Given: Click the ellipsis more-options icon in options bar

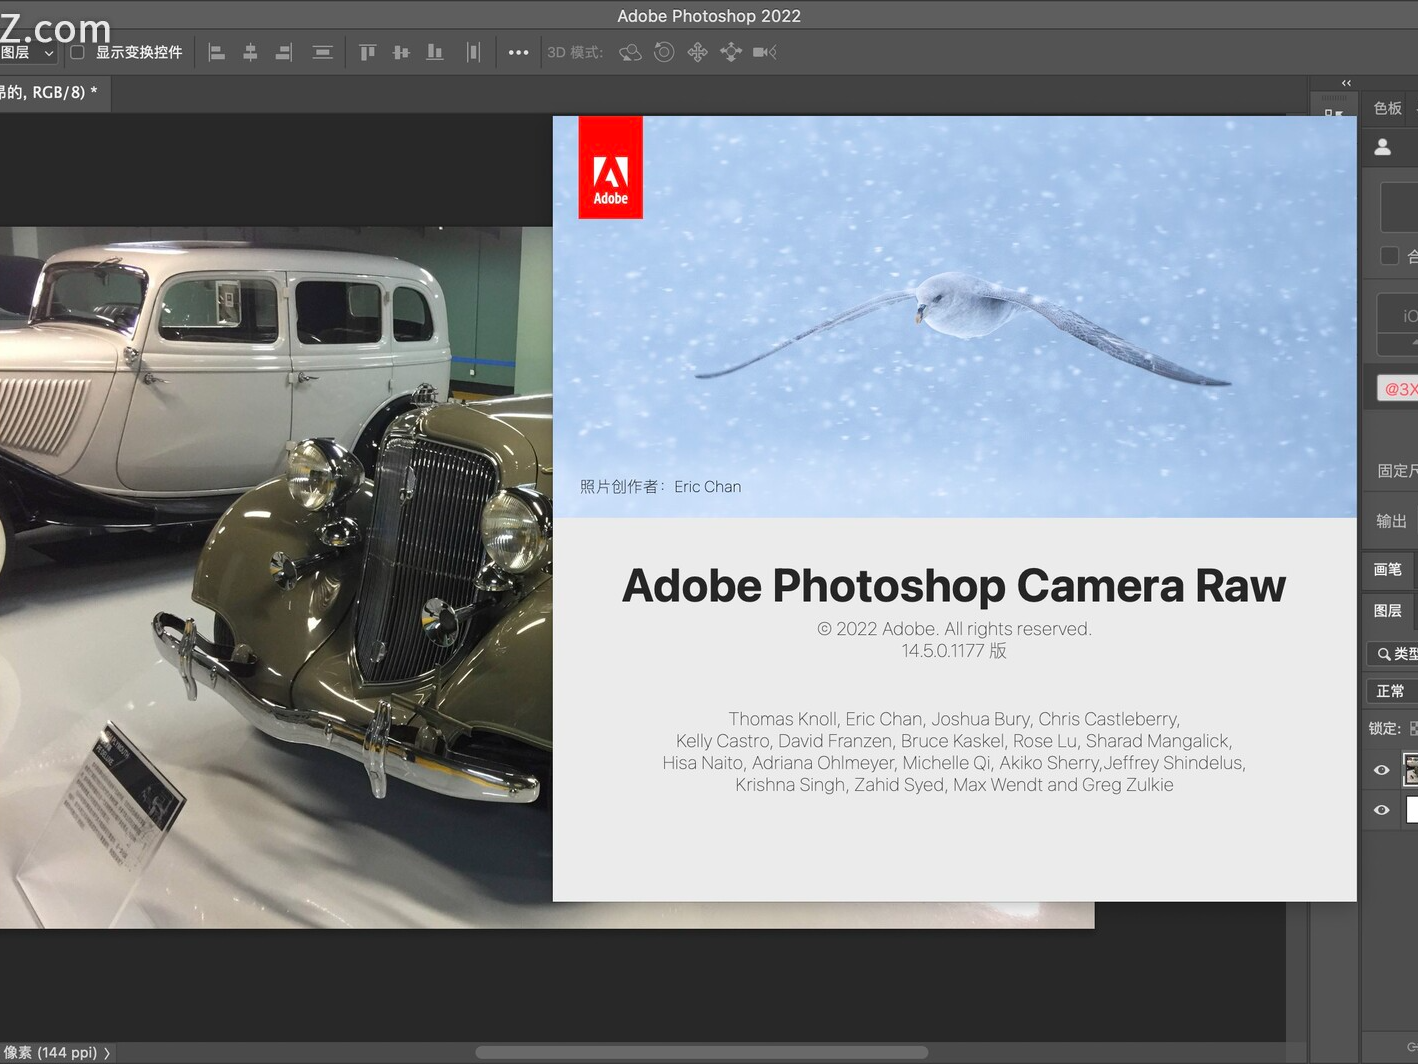Looking at the screenshot, I should click(x=518, y=51).
